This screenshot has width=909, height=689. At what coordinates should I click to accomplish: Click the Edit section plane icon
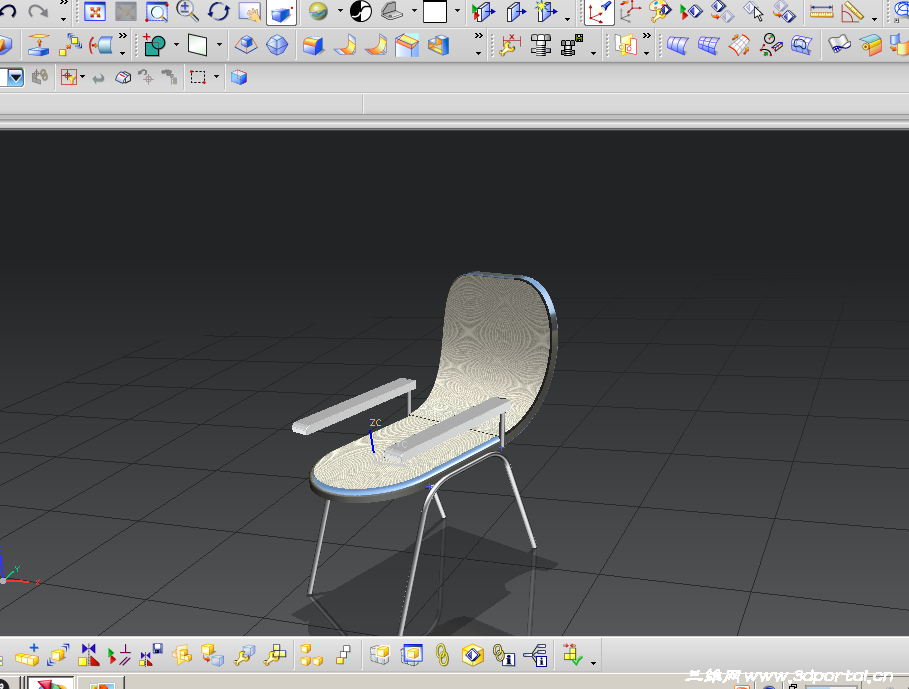tap(515, 12)
